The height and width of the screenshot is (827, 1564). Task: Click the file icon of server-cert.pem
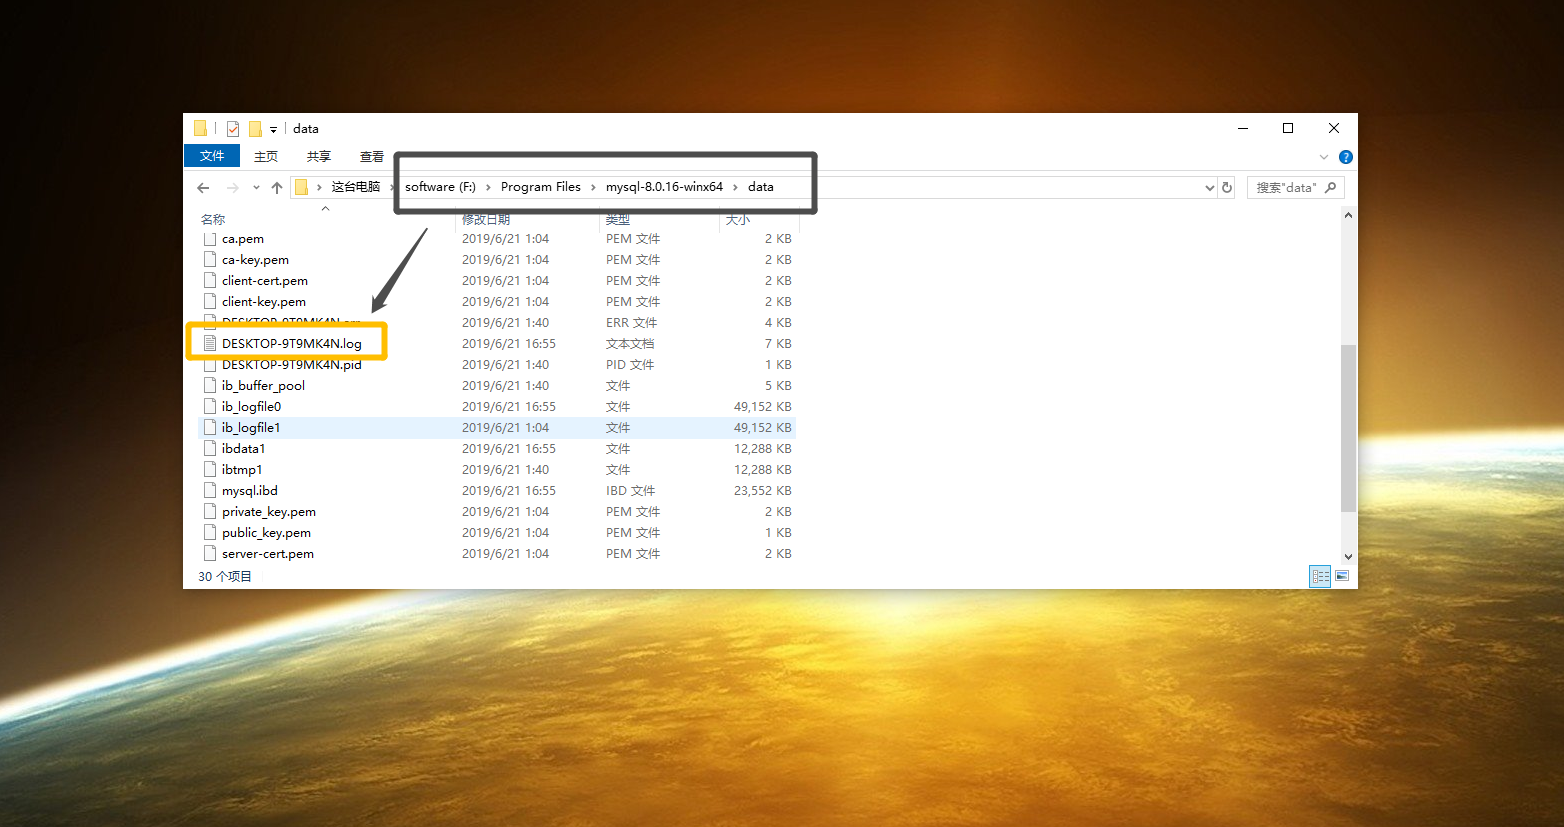pos(210,553)
